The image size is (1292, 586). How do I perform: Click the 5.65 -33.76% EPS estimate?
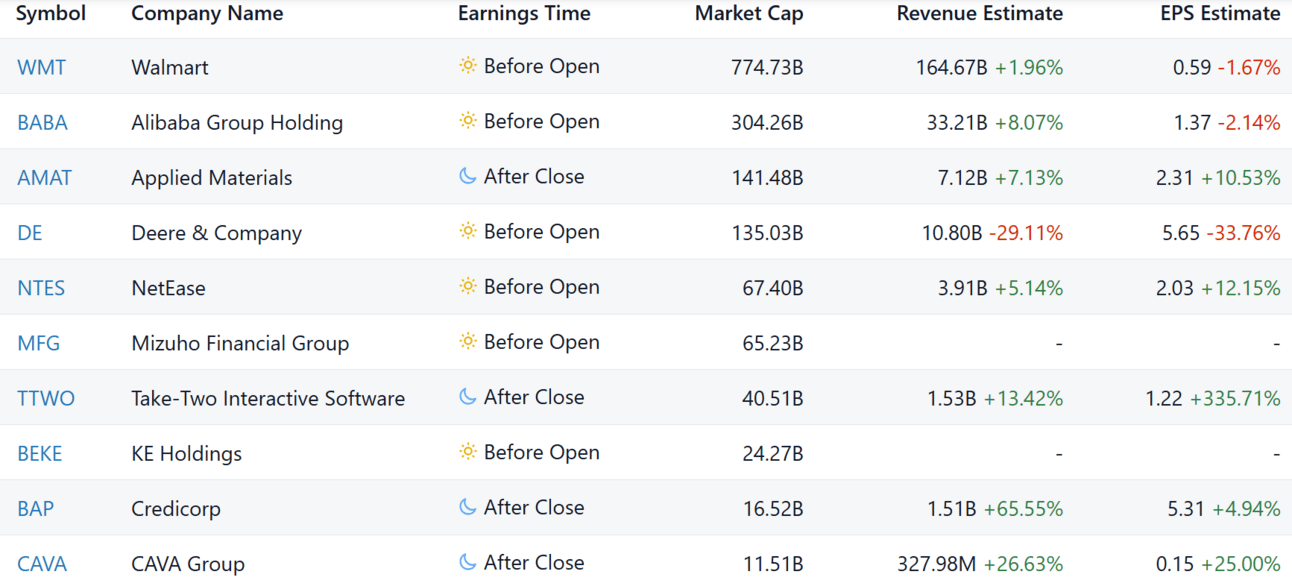tap(1221, 232)
